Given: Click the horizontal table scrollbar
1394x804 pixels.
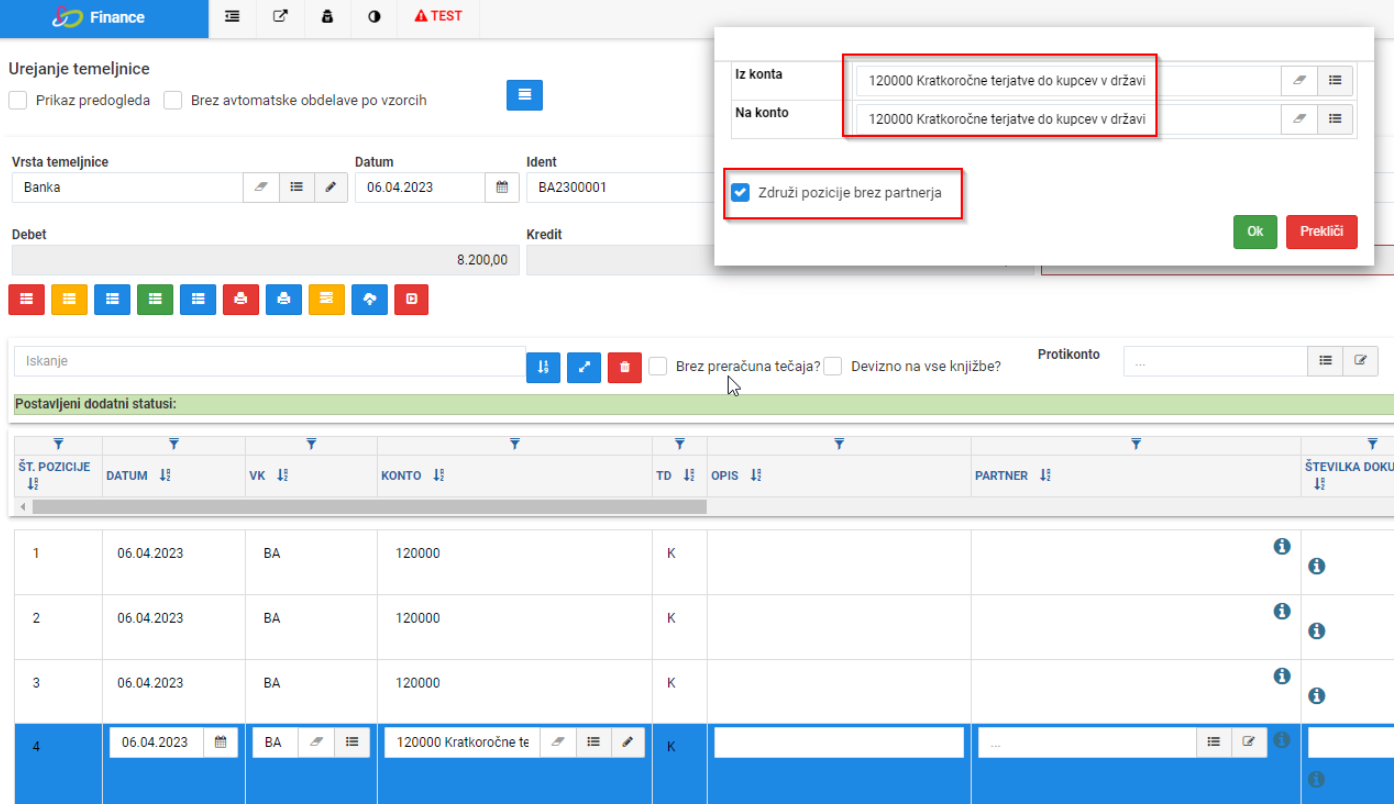Looking at the screenshot, I should click(x=369, y=507).
